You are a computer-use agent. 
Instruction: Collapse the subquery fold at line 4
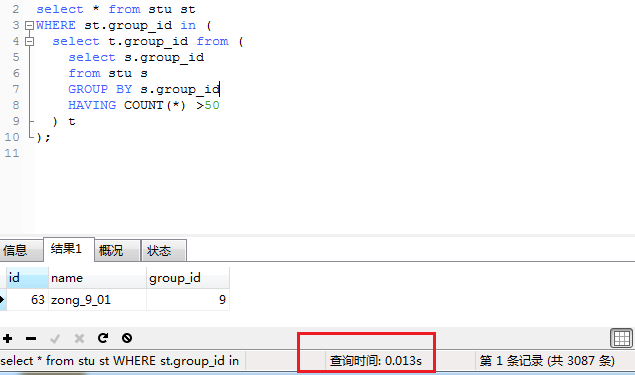[x=29, y=41]
